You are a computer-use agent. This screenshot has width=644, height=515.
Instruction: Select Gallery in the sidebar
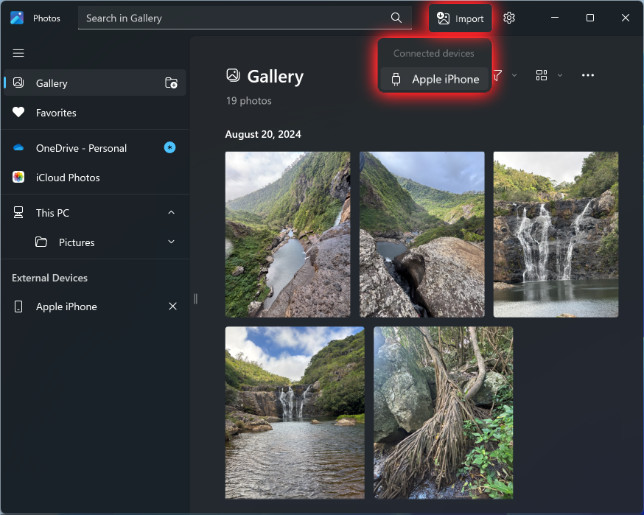coord(95,83)
